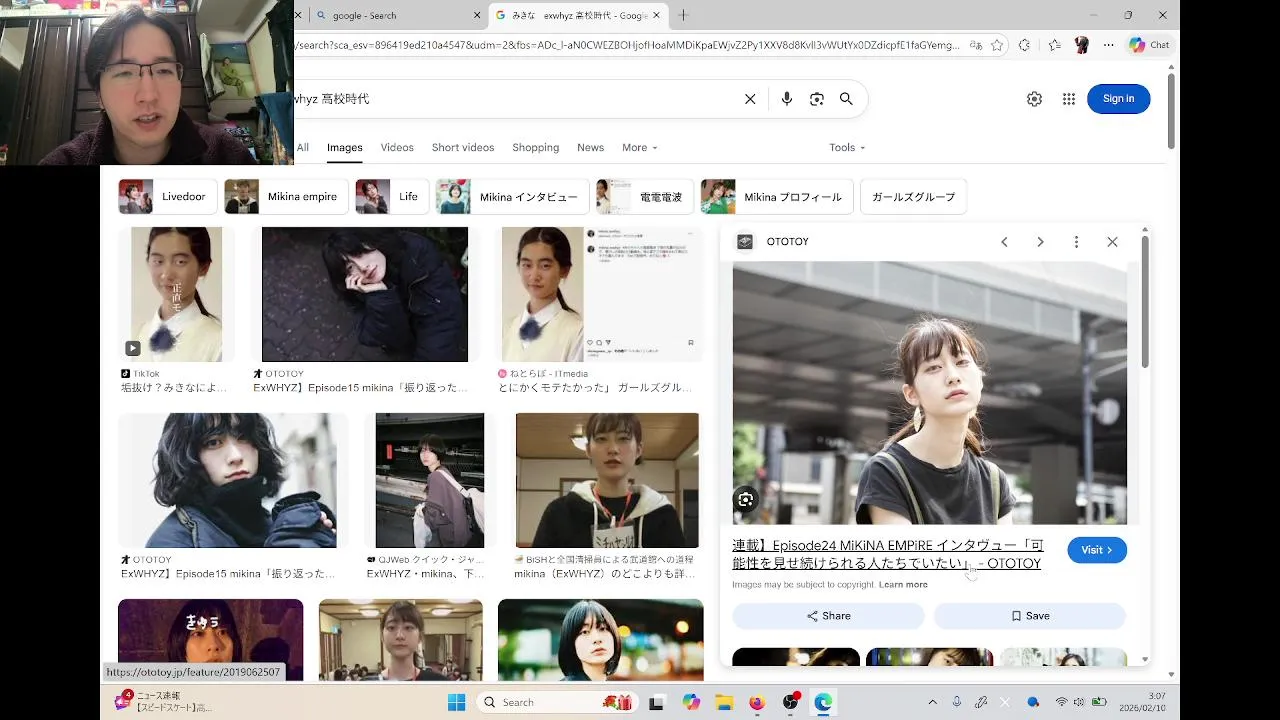Screen dimensions: 1280x720
Task: Expand the More dropdown
Action: pyautogui.click(x=639, y=148)
